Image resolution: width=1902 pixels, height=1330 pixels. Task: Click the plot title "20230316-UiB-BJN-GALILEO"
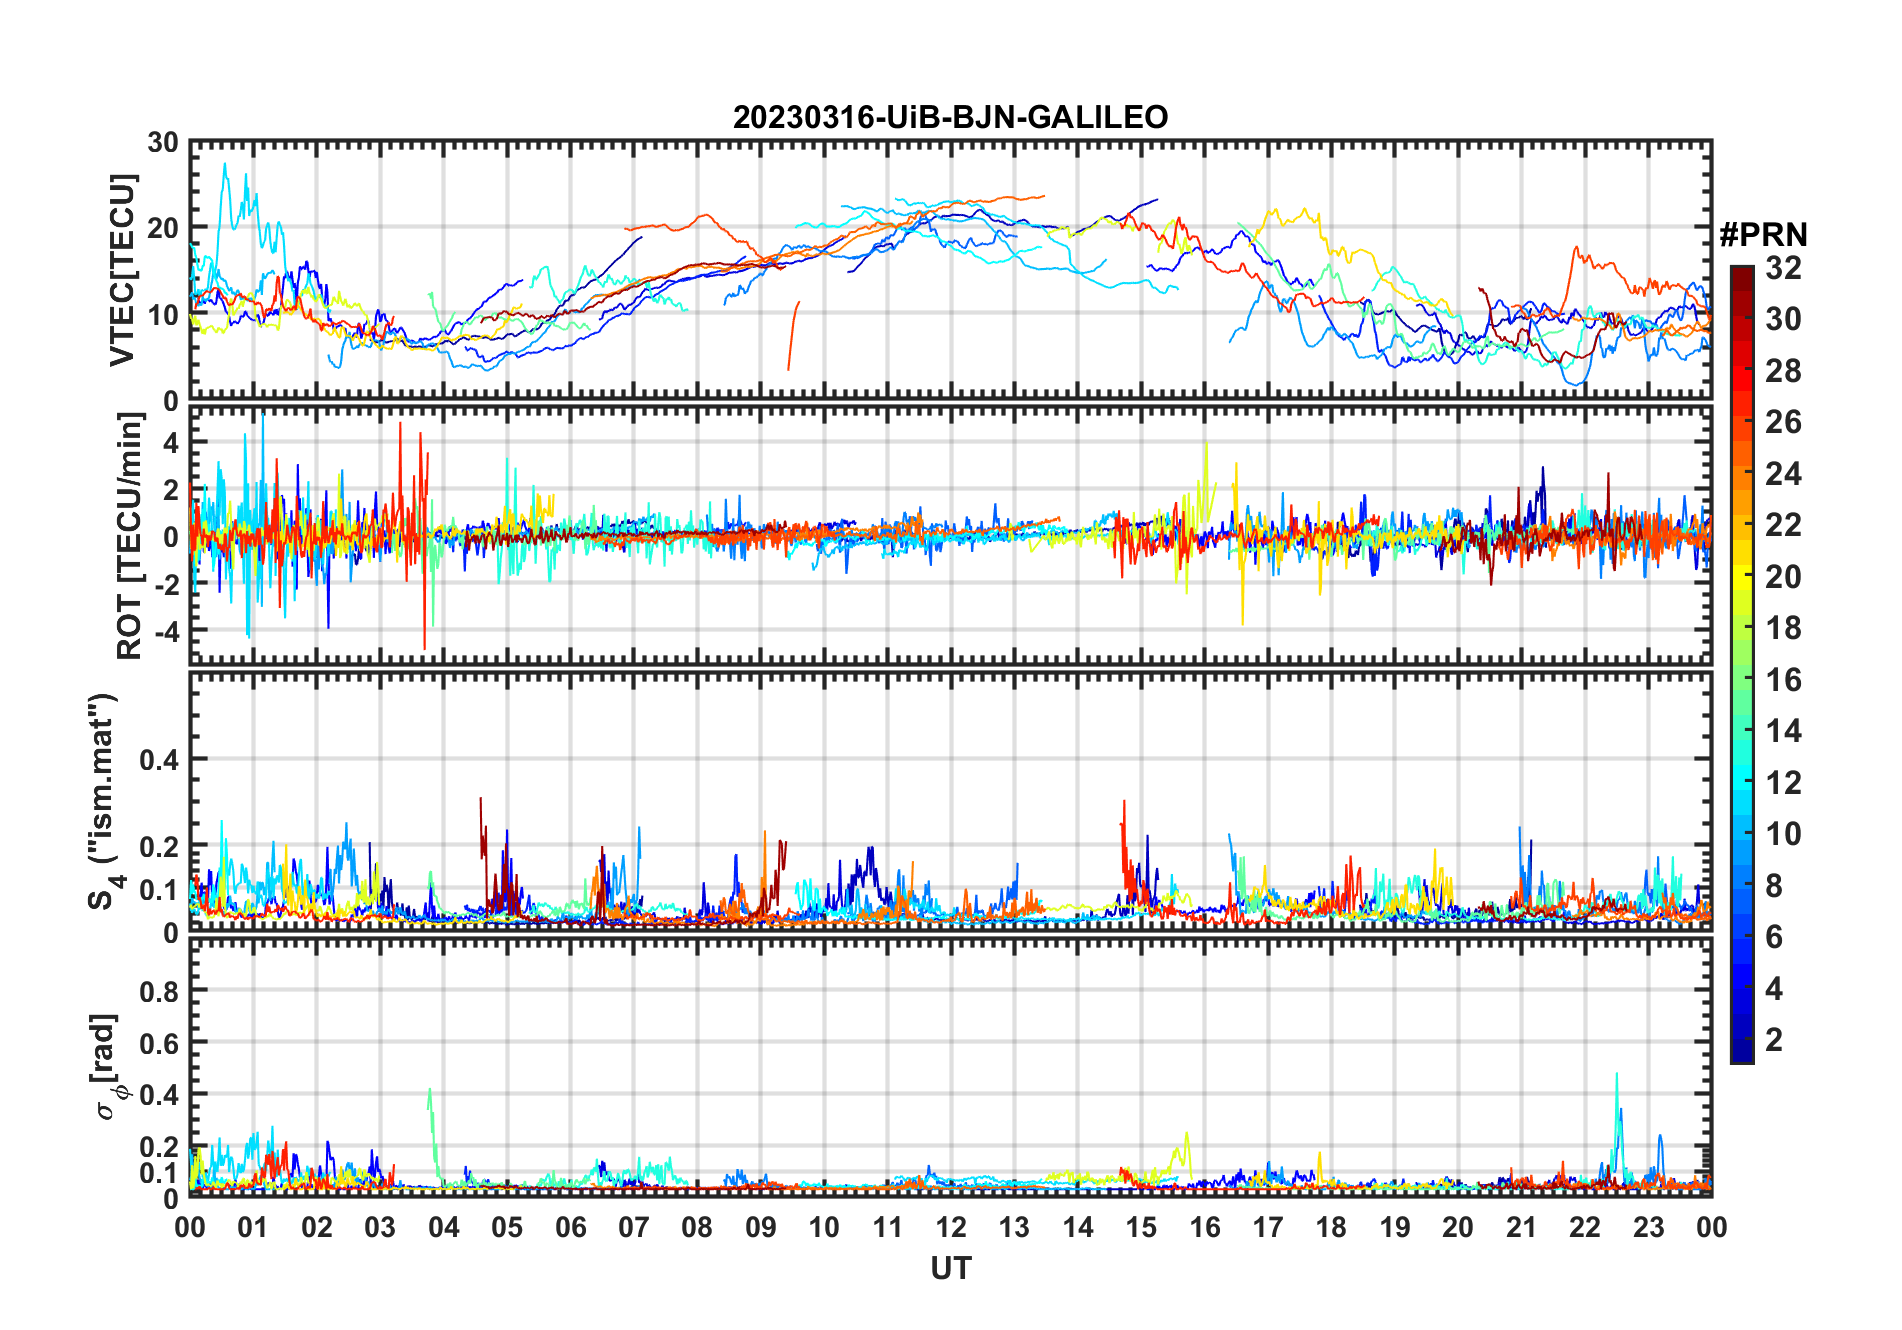click(x=950, y=118)
